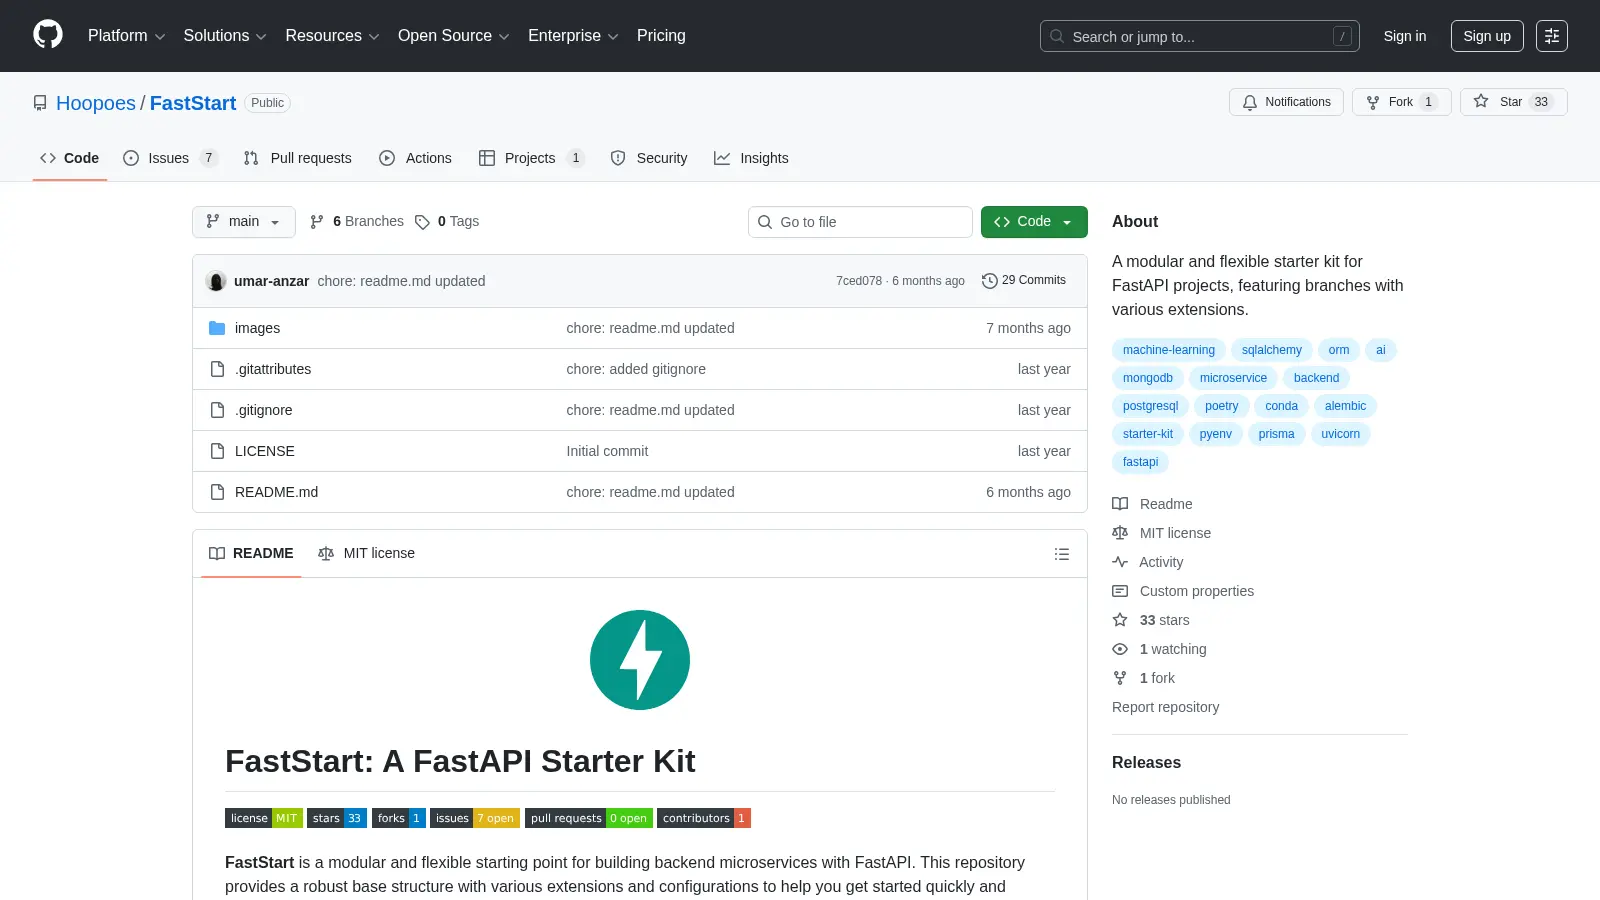The width and height of the screenshot is (1600, 900).
Task: Open the README outline list icon
Action: pyautogui.click(x=1062, y=554)
